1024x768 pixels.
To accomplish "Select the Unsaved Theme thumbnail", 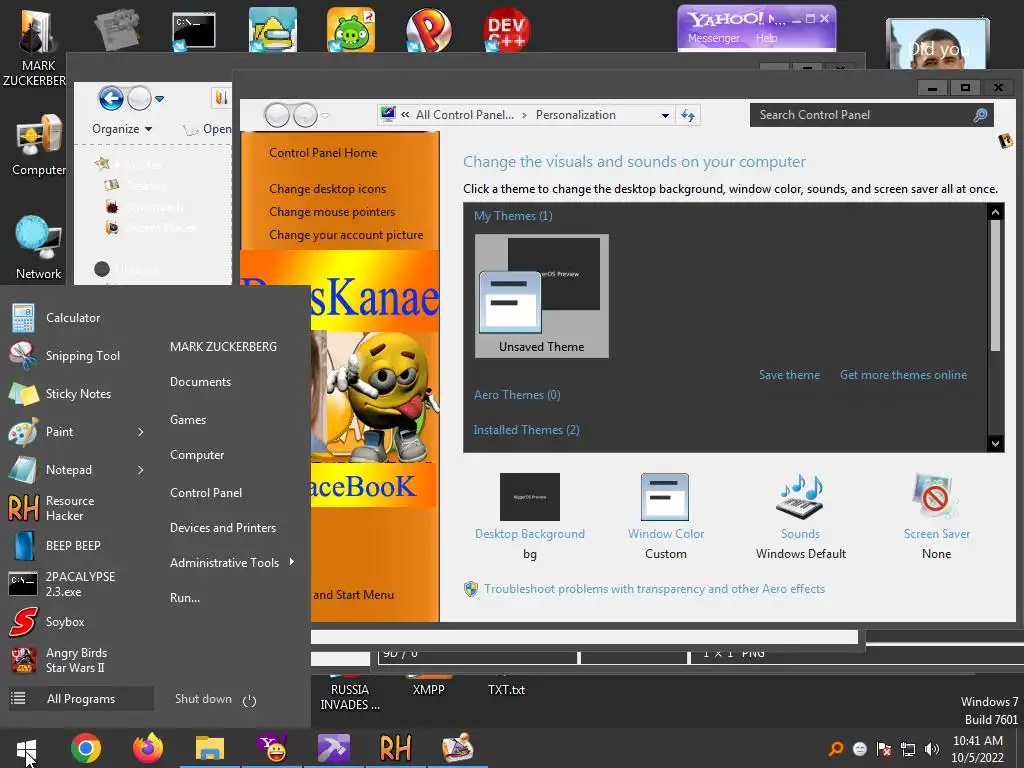I will (541, 296).
